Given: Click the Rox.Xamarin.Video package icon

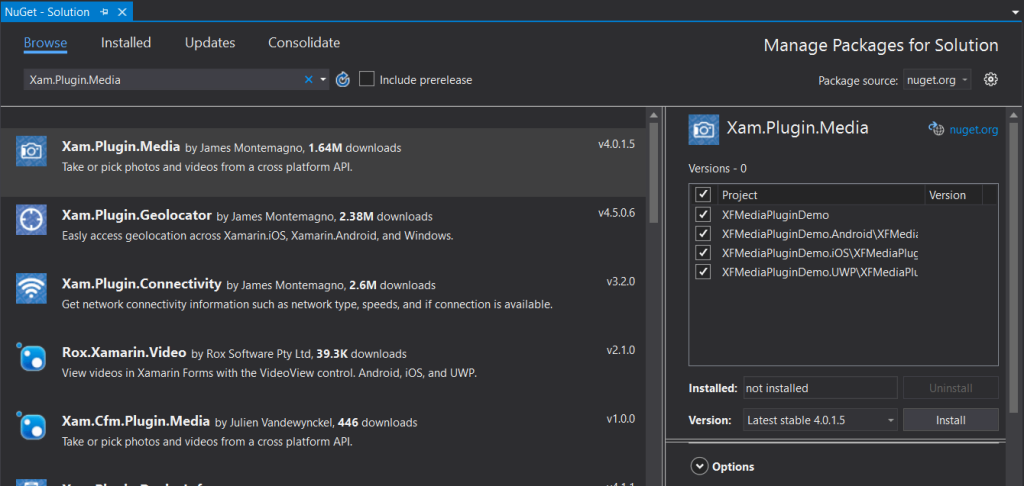Looking at the screenshot, I should [31, 357].
